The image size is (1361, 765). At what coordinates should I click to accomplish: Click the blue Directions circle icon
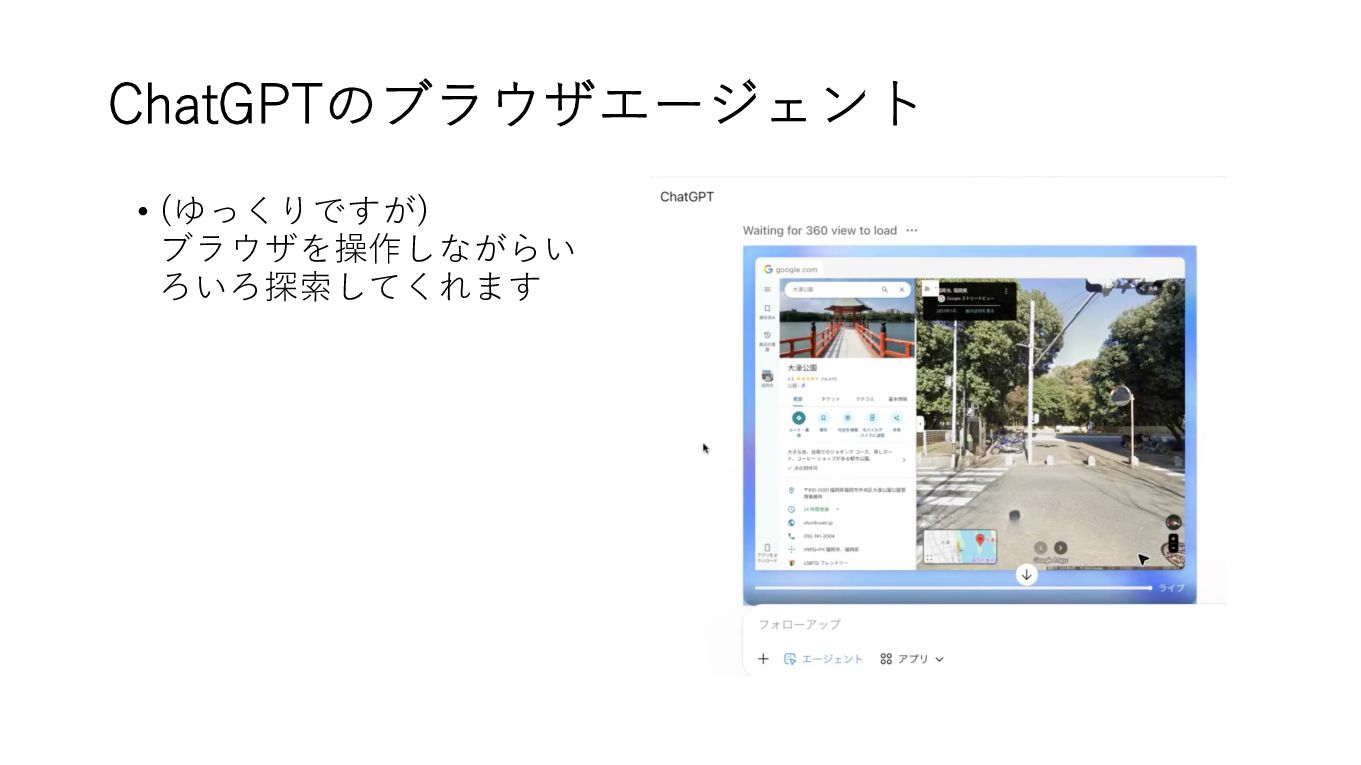click(x=799, y=418)
